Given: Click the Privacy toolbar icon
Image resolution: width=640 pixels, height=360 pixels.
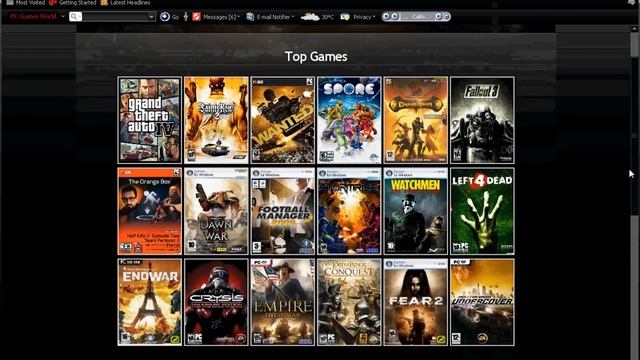Looking at the screenshot, I should tap(345, 17).
